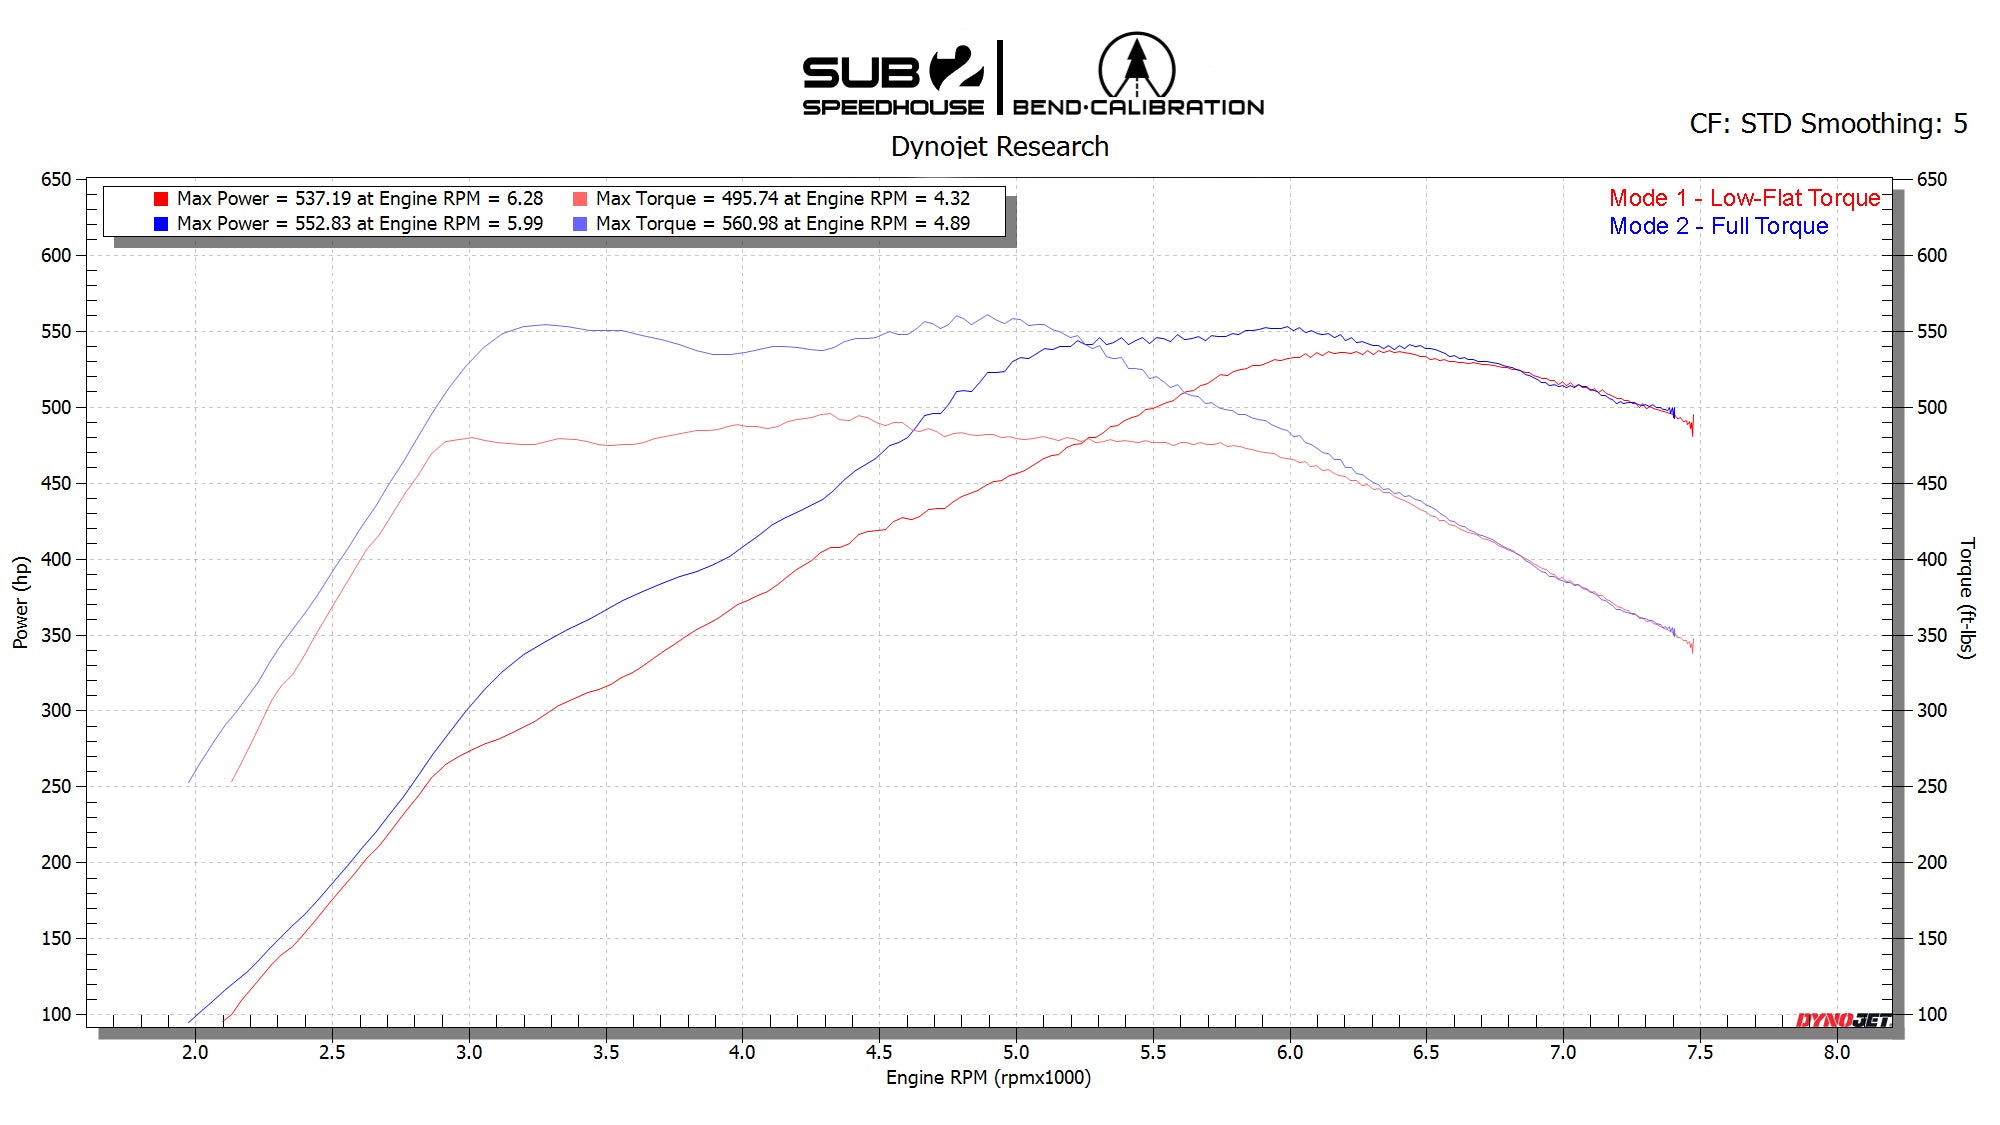Click the Torque (ft-lbs) axis label
Screen dimensions: 2000x1125
click(x=1966, y=598)
